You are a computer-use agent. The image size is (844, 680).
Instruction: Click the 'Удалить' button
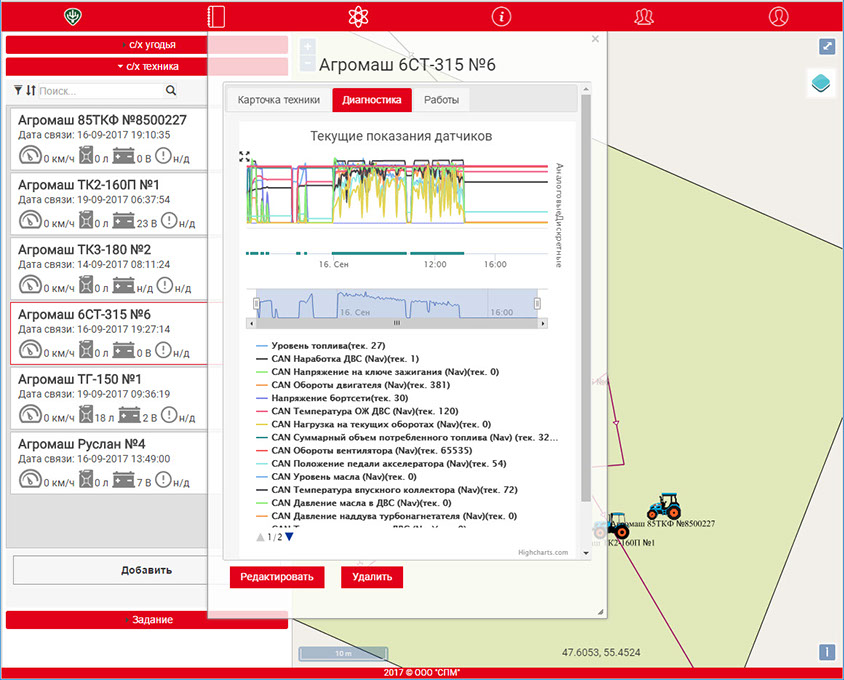tap(372, 577)
